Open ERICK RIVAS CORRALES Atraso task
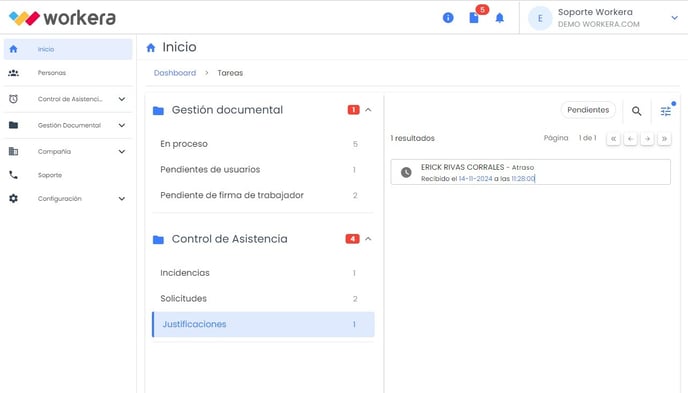The image size is (688, 393). pyautogui.click(x=530, y=172)
